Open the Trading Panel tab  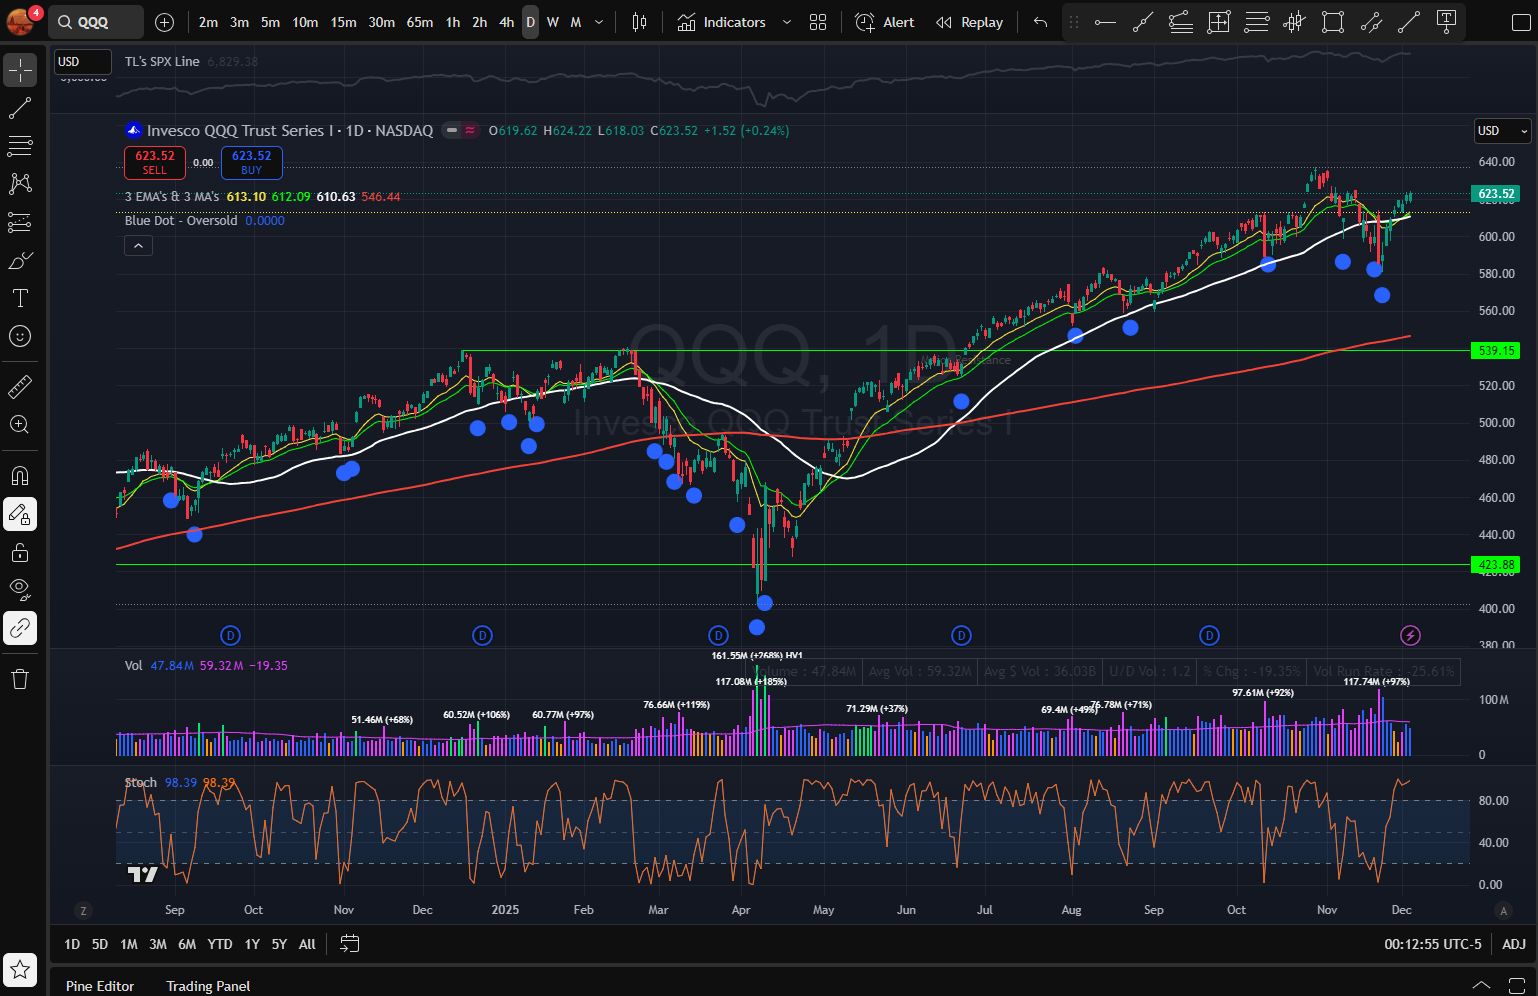(208, 986)
